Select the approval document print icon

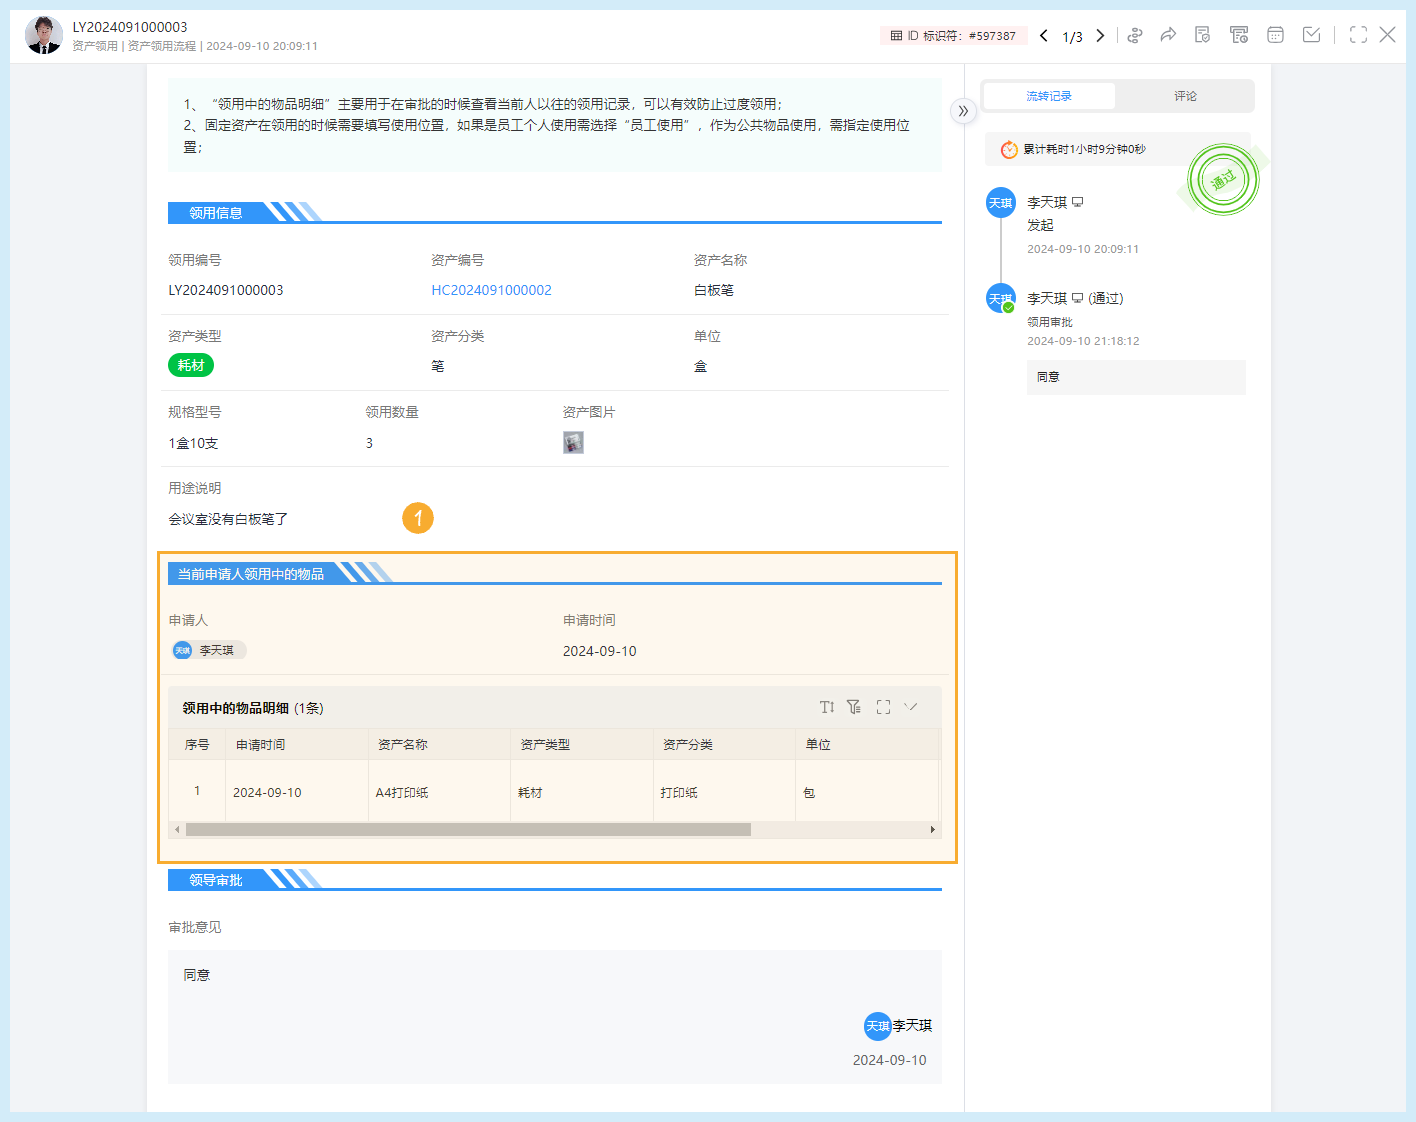(1202, 34)
